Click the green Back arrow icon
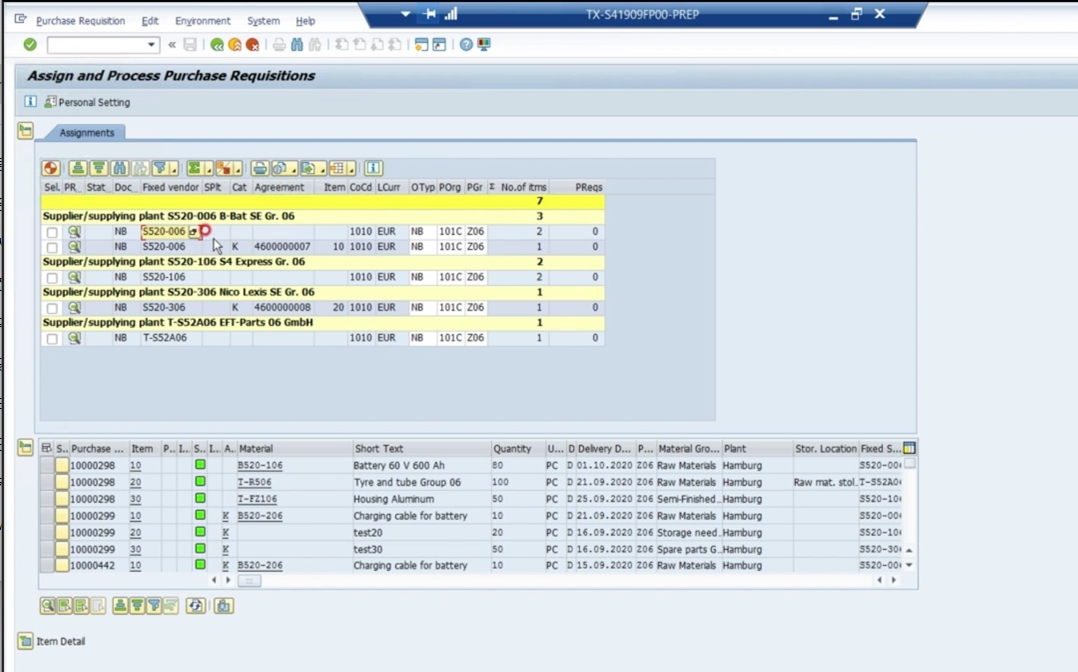This screenshot has height=672, width=1078. pyautogui.click(x=217, y=45)
